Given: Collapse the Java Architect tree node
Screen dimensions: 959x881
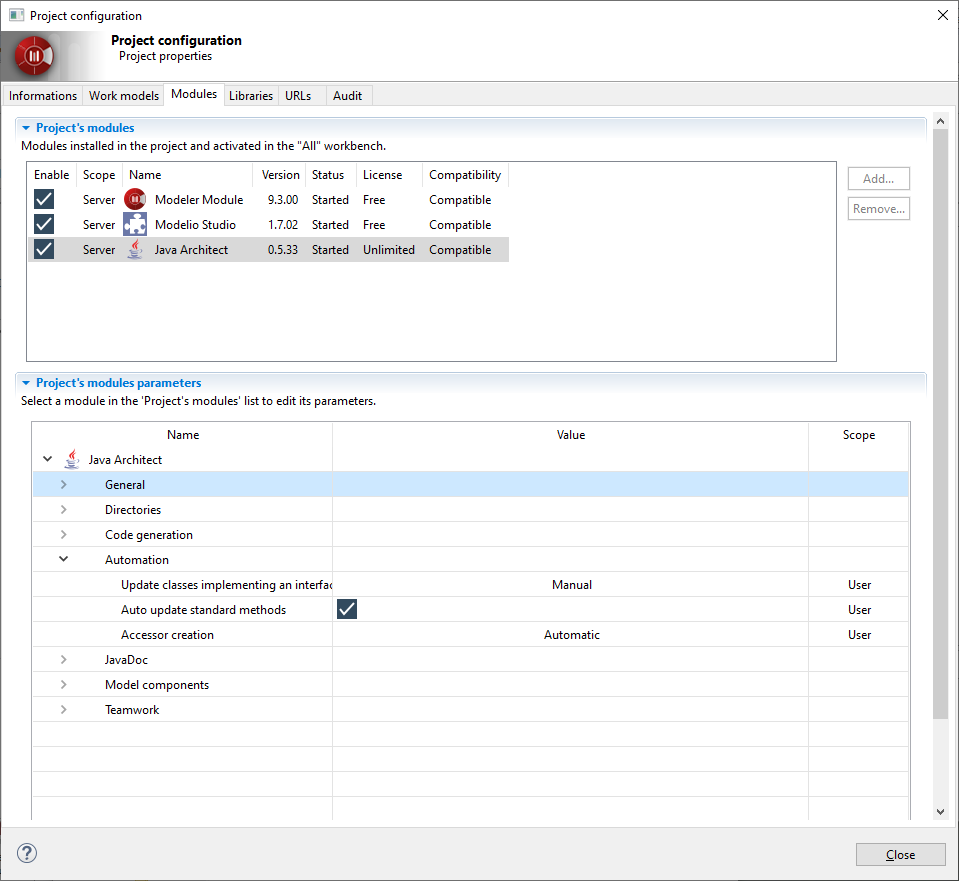Looking at the screenshot, I should pos(48,459).
